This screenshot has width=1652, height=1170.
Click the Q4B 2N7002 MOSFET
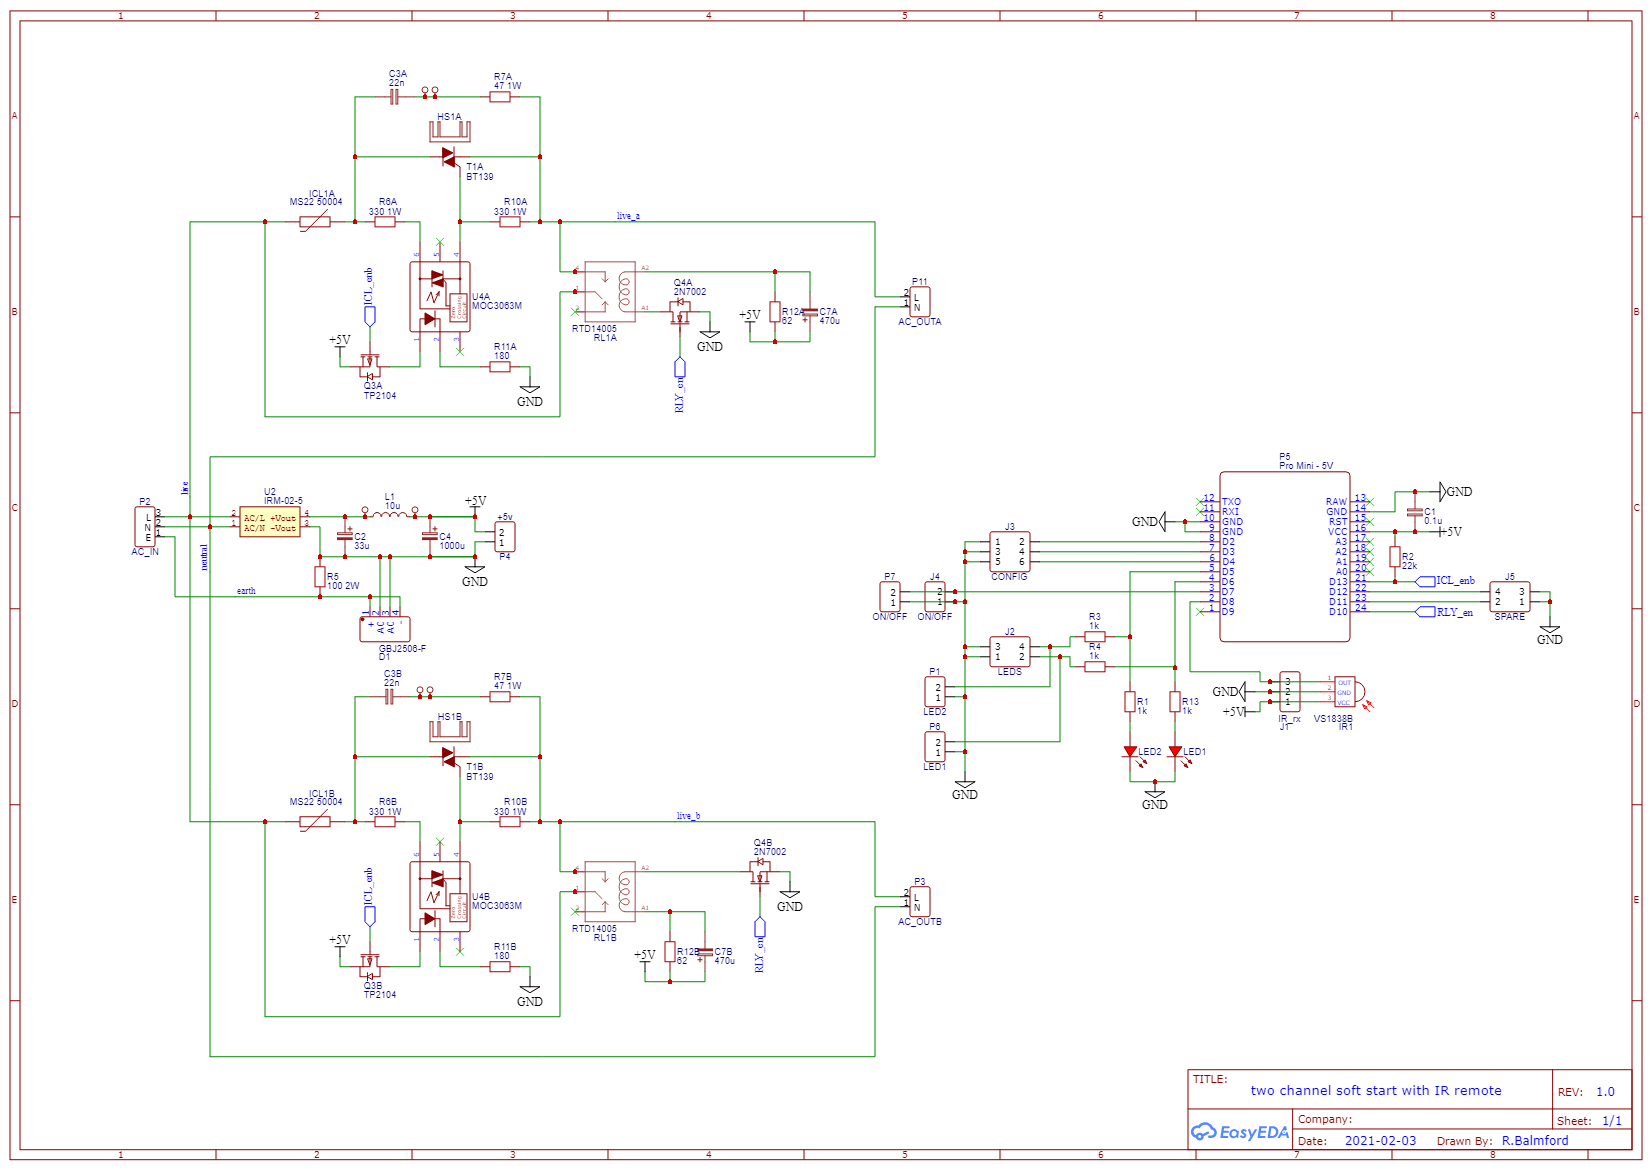[x=761, y=872]
